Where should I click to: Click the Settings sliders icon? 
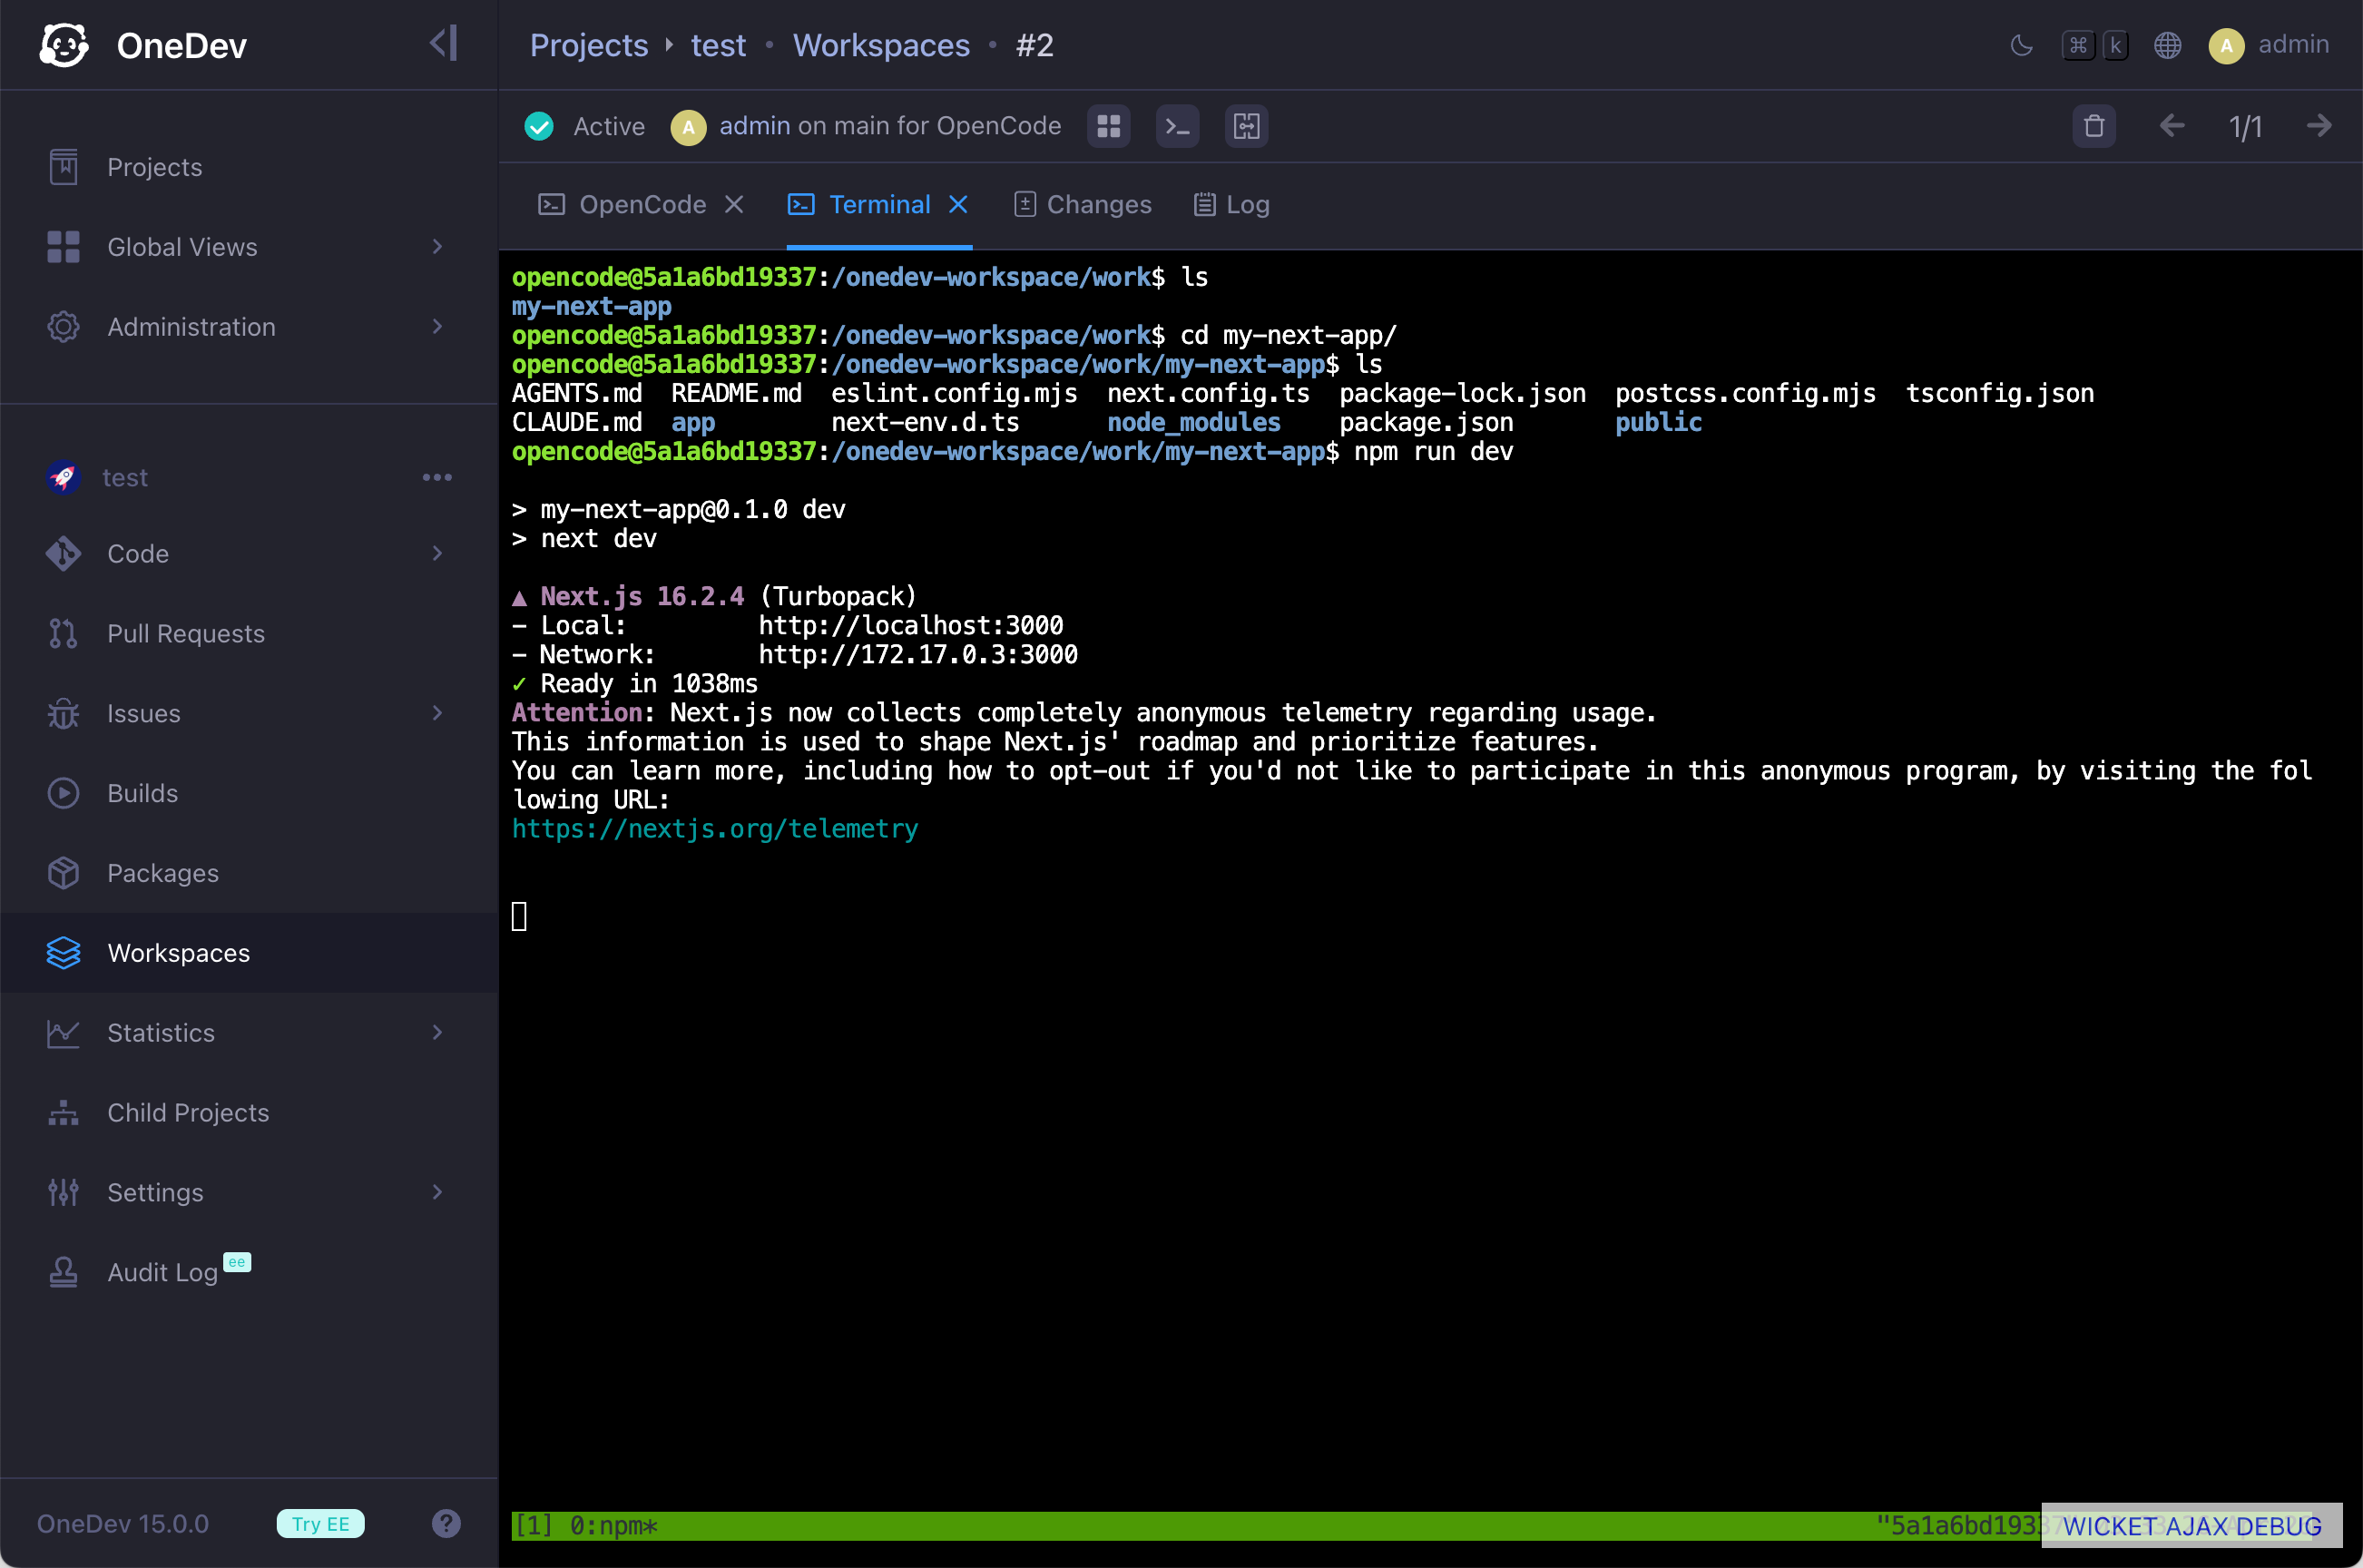[63, 1192]
